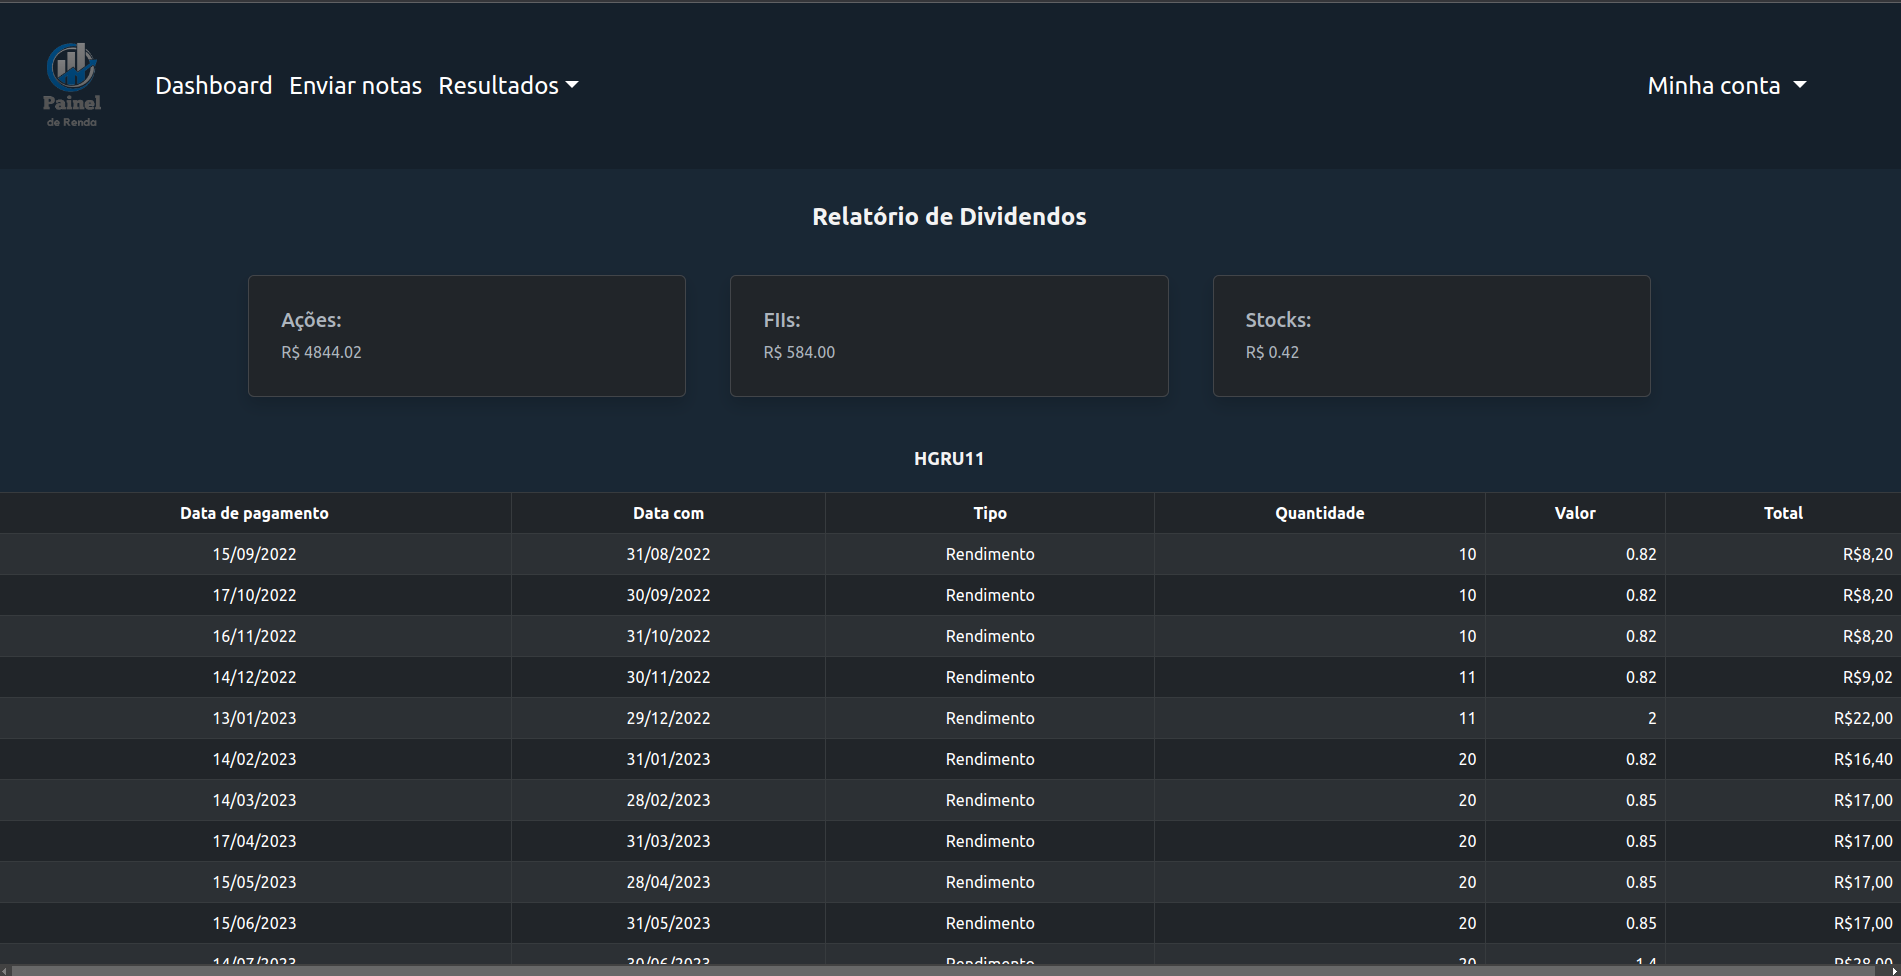The width and height of the screenshot is (1901, 976).
Task: Click the Painel de Renda logo
Action: click(72, 85)
